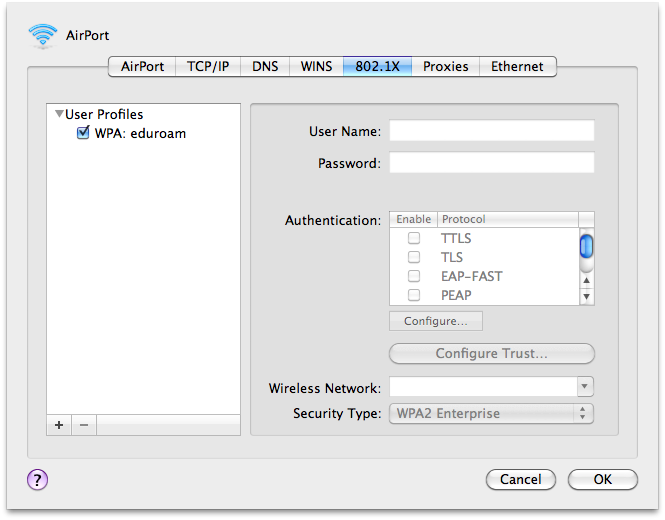Screen dimensions: 665x520
Task: Click the Configure... button
Action: (436, 321)
